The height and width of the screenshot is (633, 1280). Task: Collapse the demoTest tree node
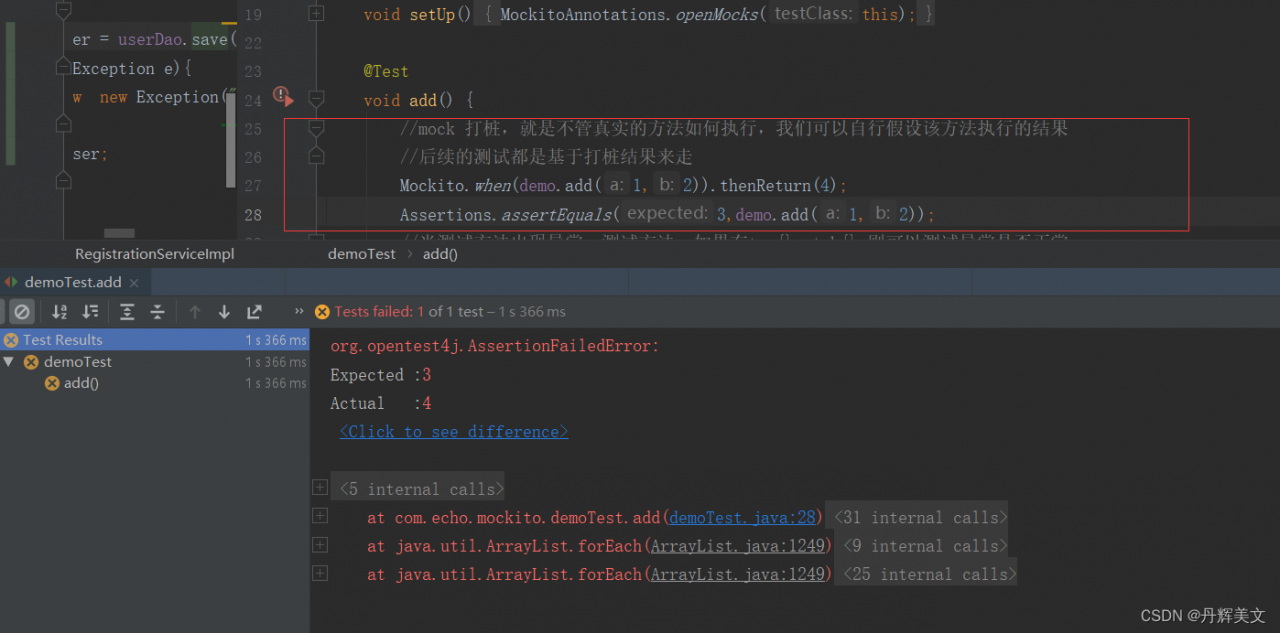[x=9, y=362]
